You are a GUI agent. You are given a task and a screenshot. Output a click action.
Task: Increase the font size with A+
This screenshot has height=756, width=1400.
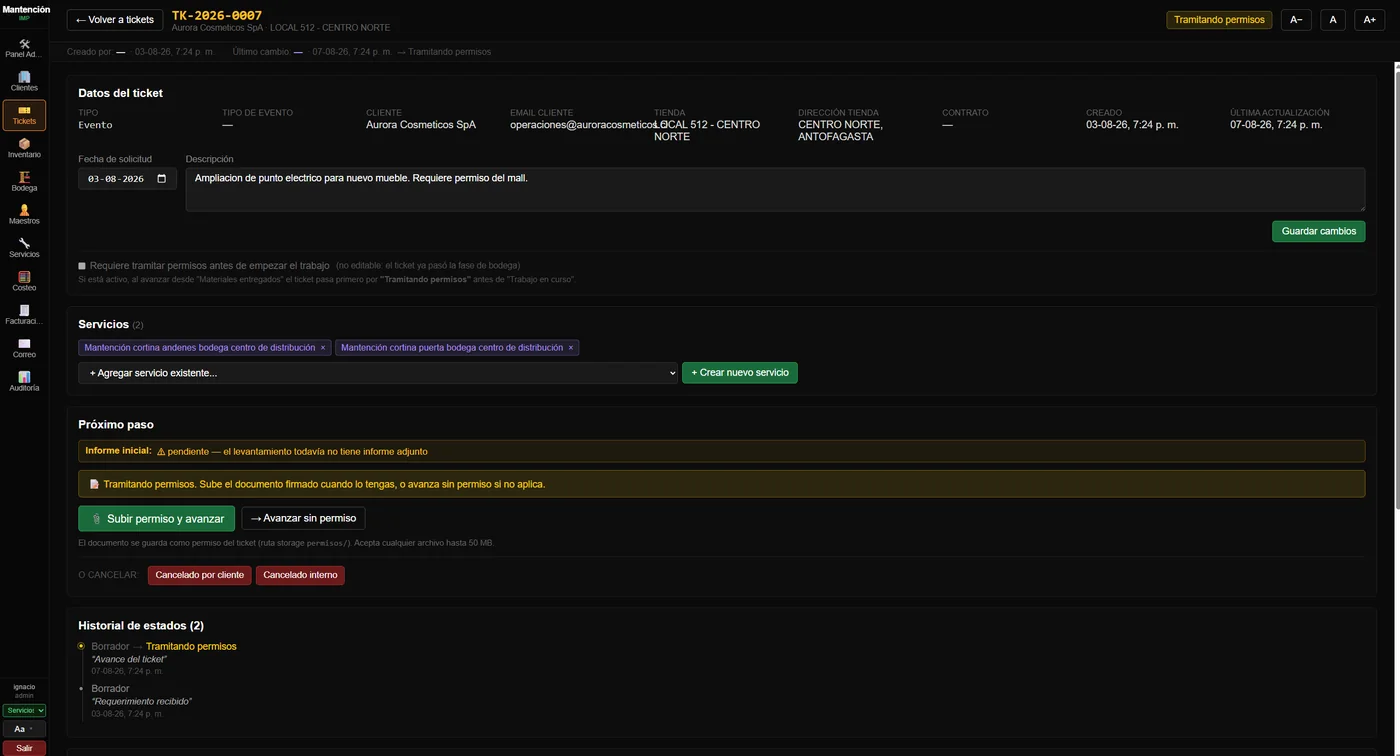[1370, 20]
